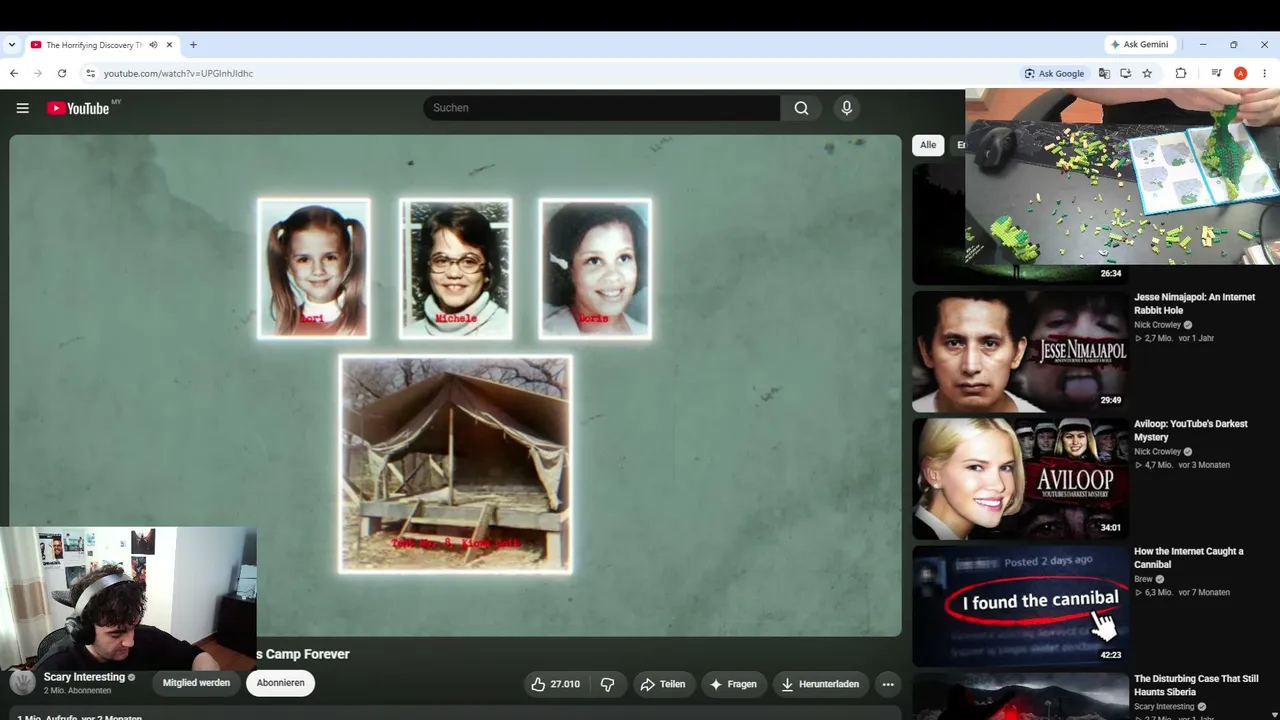Reload the current page
This screenshot has height=720, width=1280.
tap(62, 73)
